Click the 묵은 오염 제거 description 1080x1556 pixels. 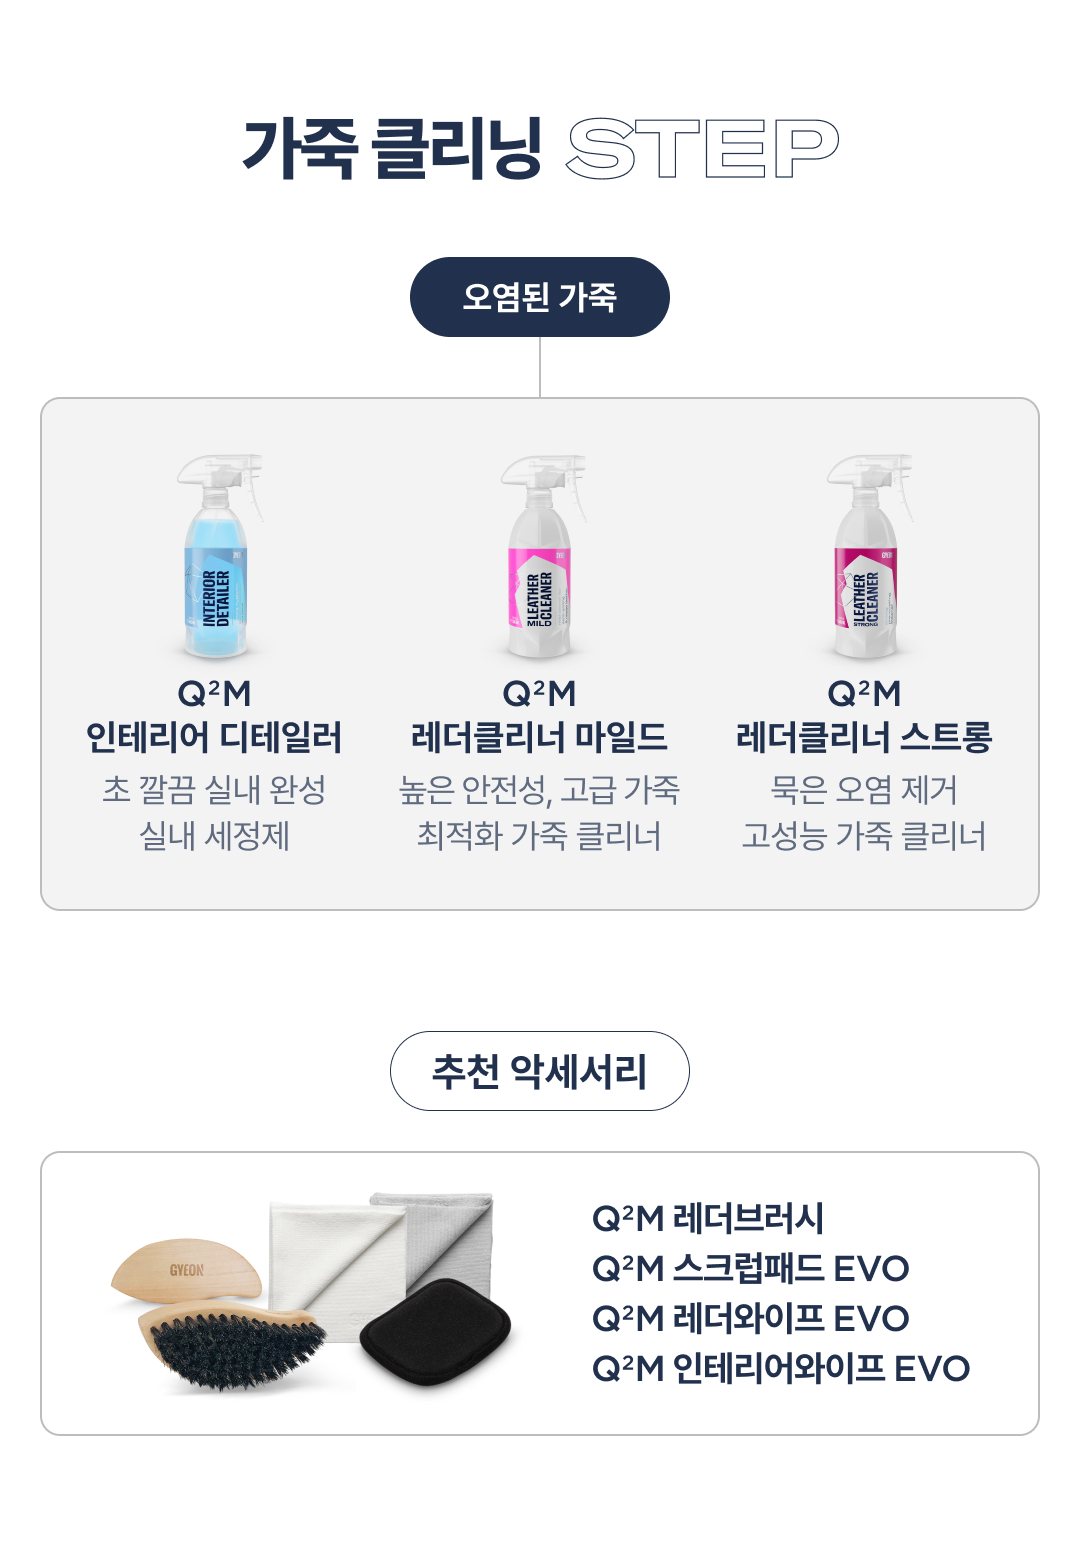point(864,789)
